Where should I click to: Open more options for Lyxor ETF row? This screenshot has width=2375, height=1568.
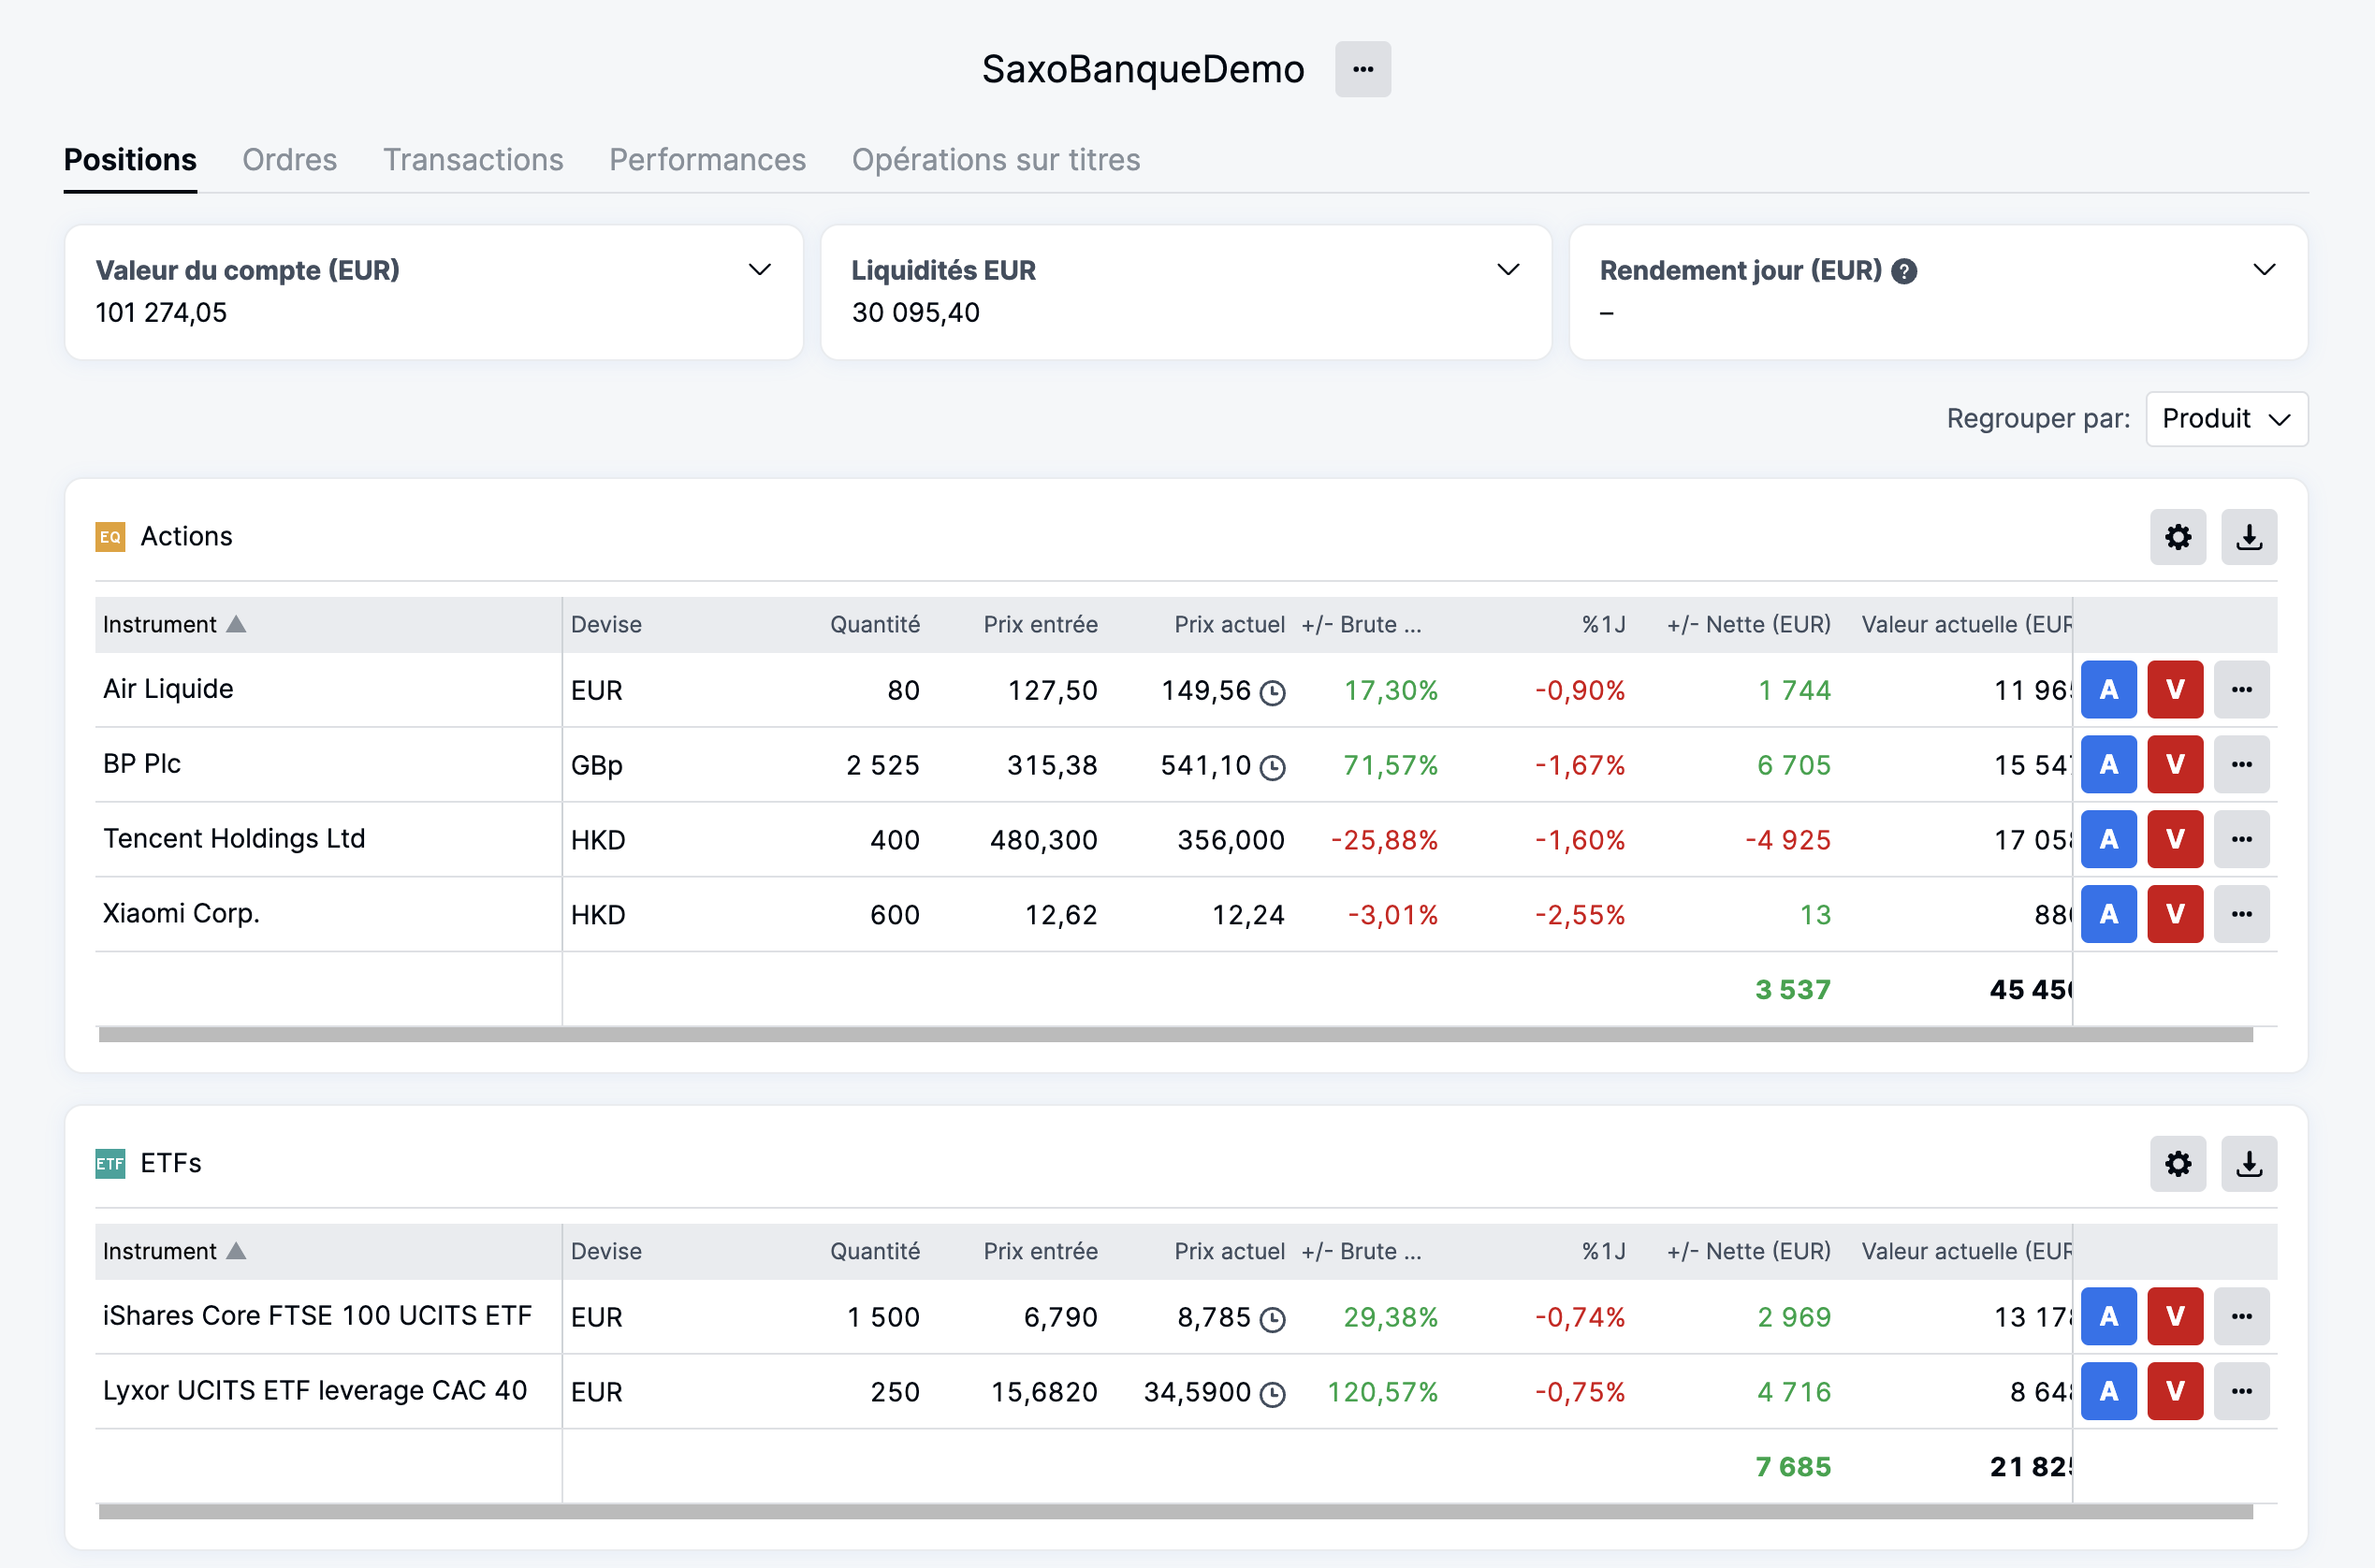2241,1391
